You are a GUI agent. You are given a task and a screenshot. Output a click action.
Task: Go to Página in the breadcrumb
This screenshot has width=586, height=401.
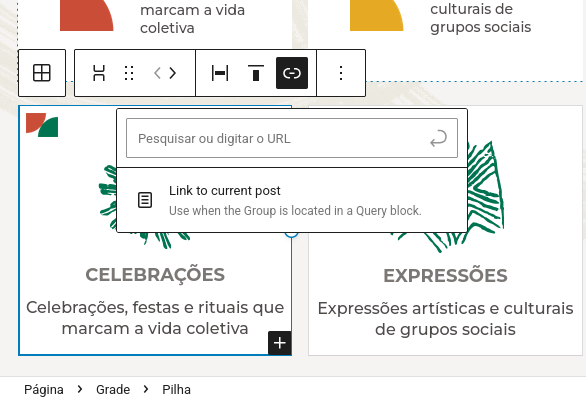(44, 389)
